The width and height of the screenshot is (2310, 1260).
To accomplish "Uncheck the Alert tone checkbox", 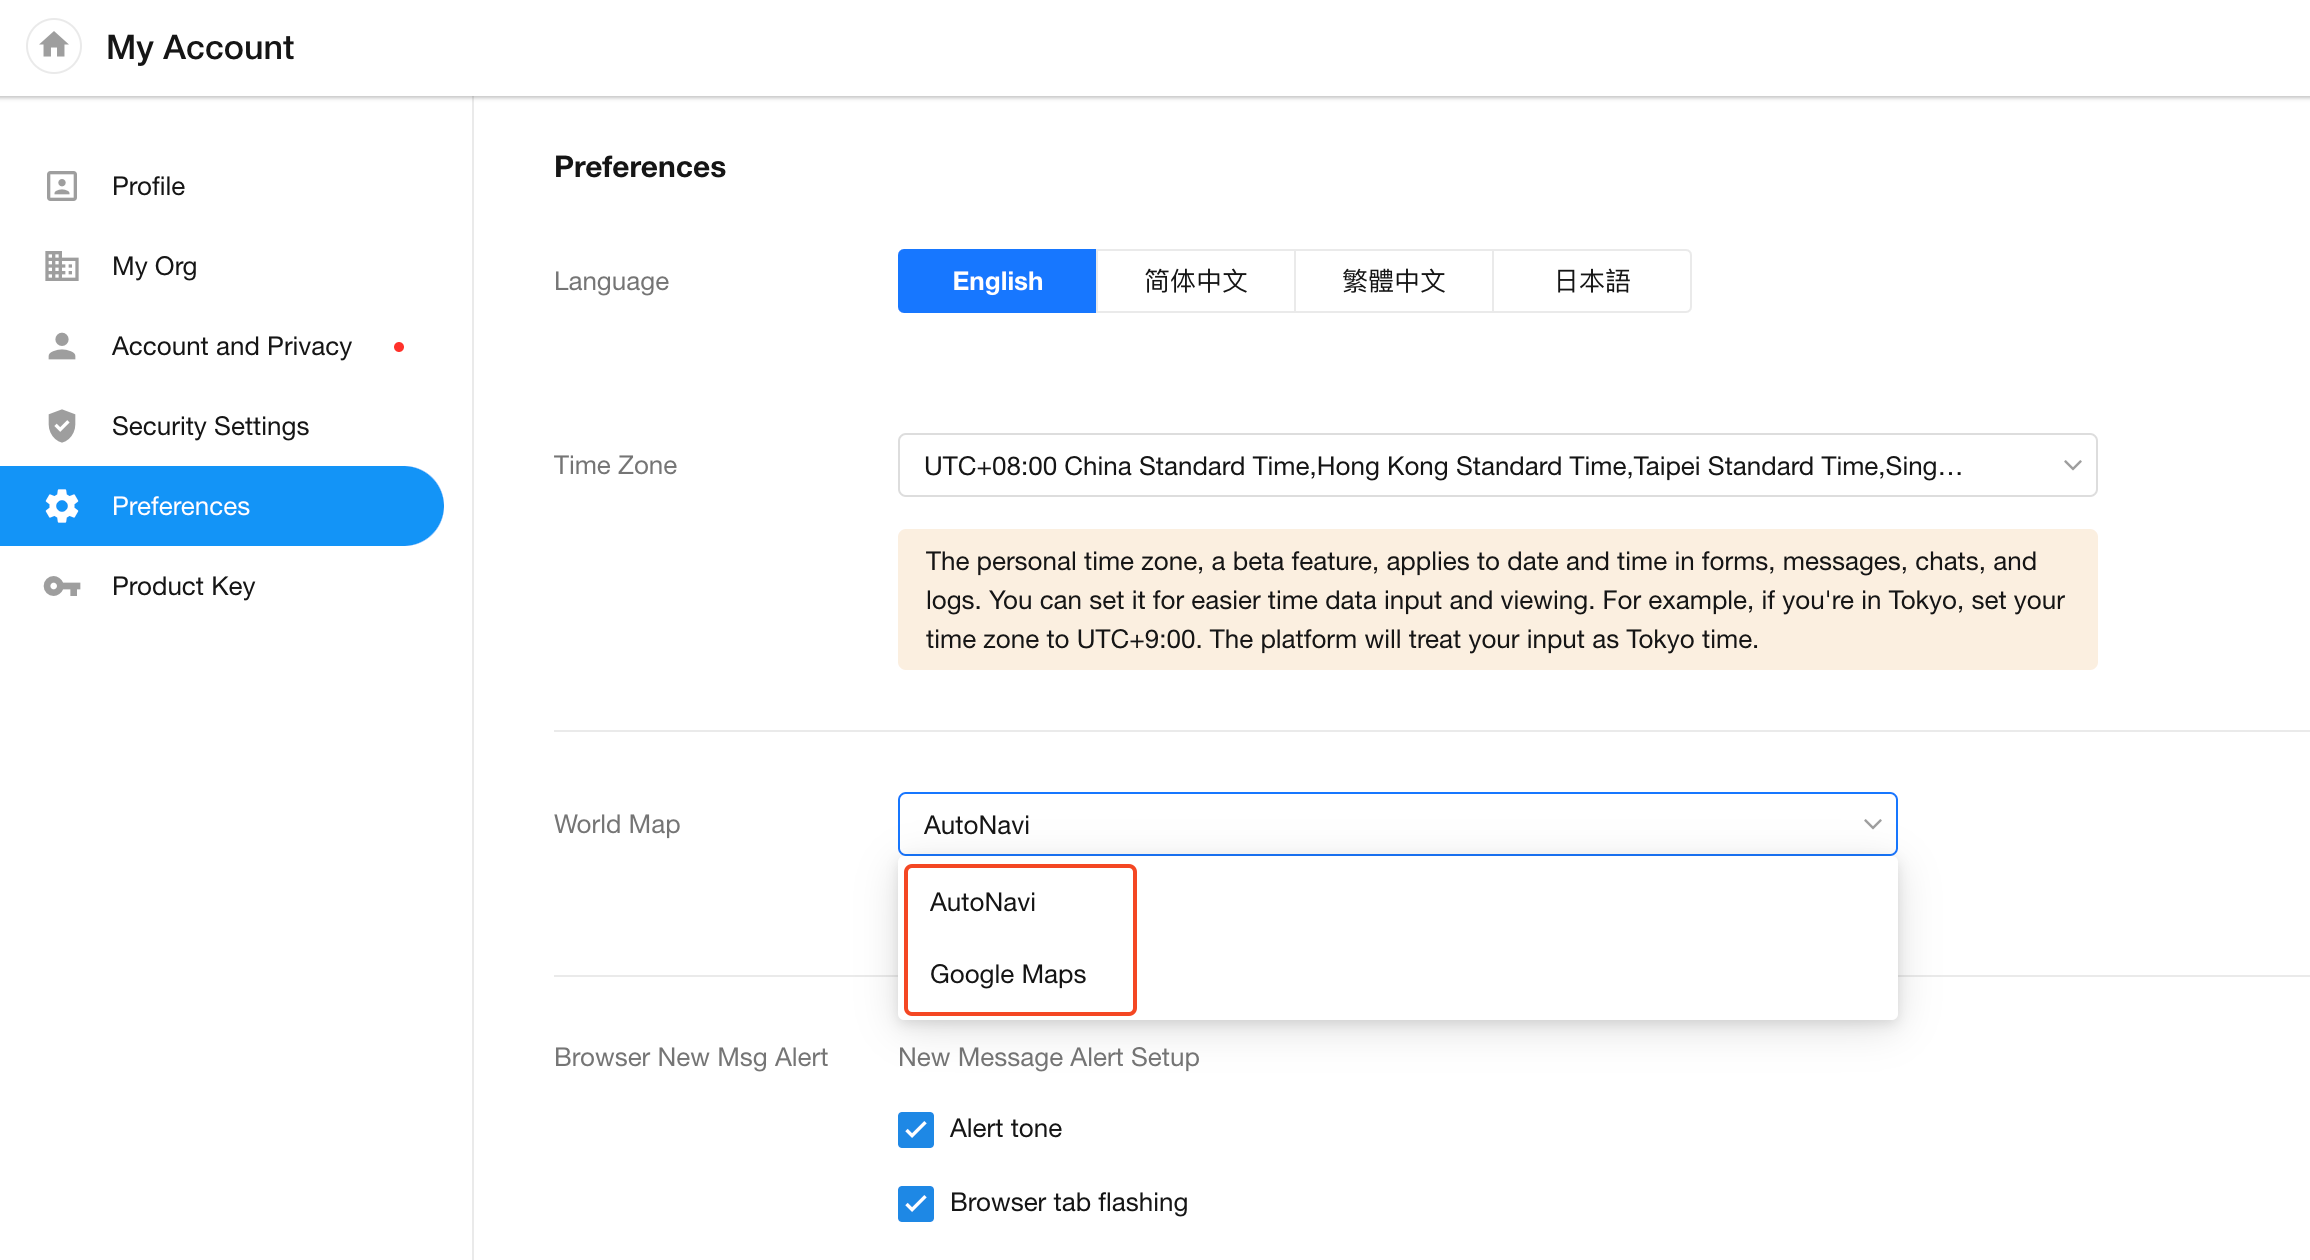I will 915,1129.
